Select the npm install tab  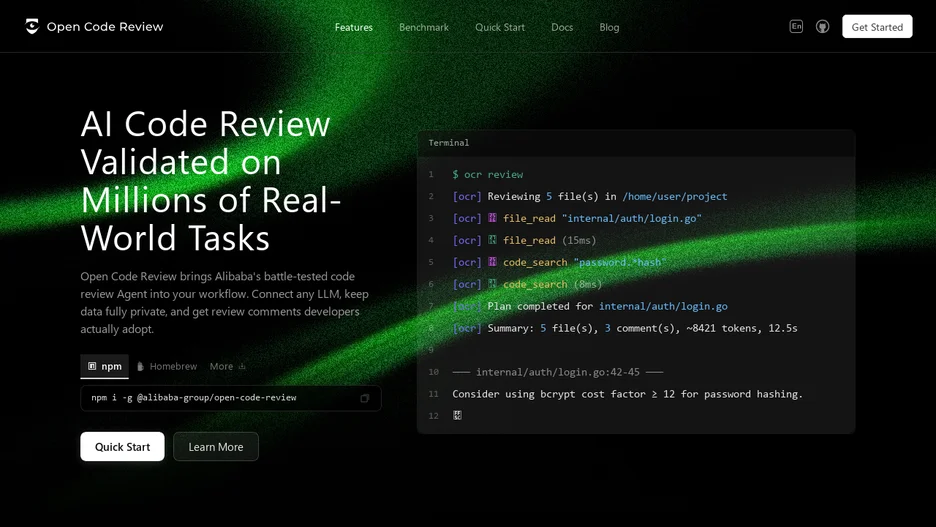104,366
